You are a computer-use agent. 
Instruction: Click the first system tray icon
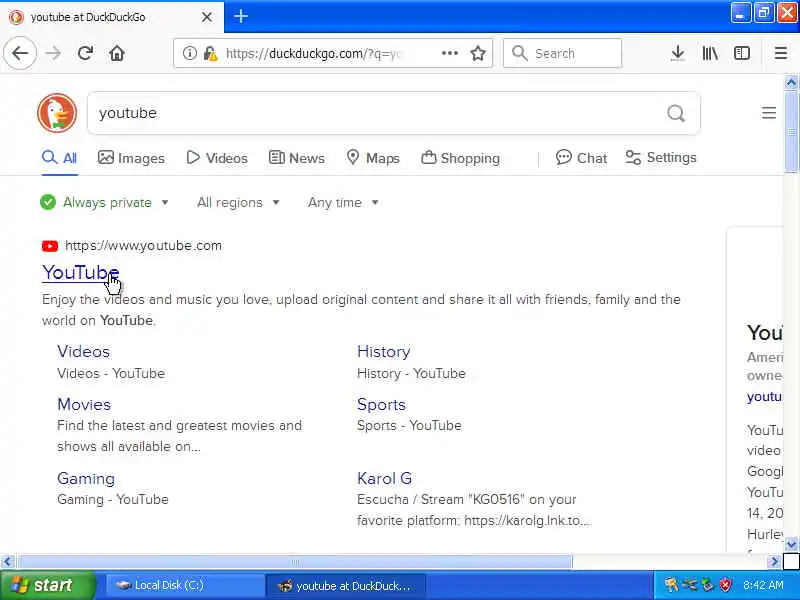pos(671,585)
